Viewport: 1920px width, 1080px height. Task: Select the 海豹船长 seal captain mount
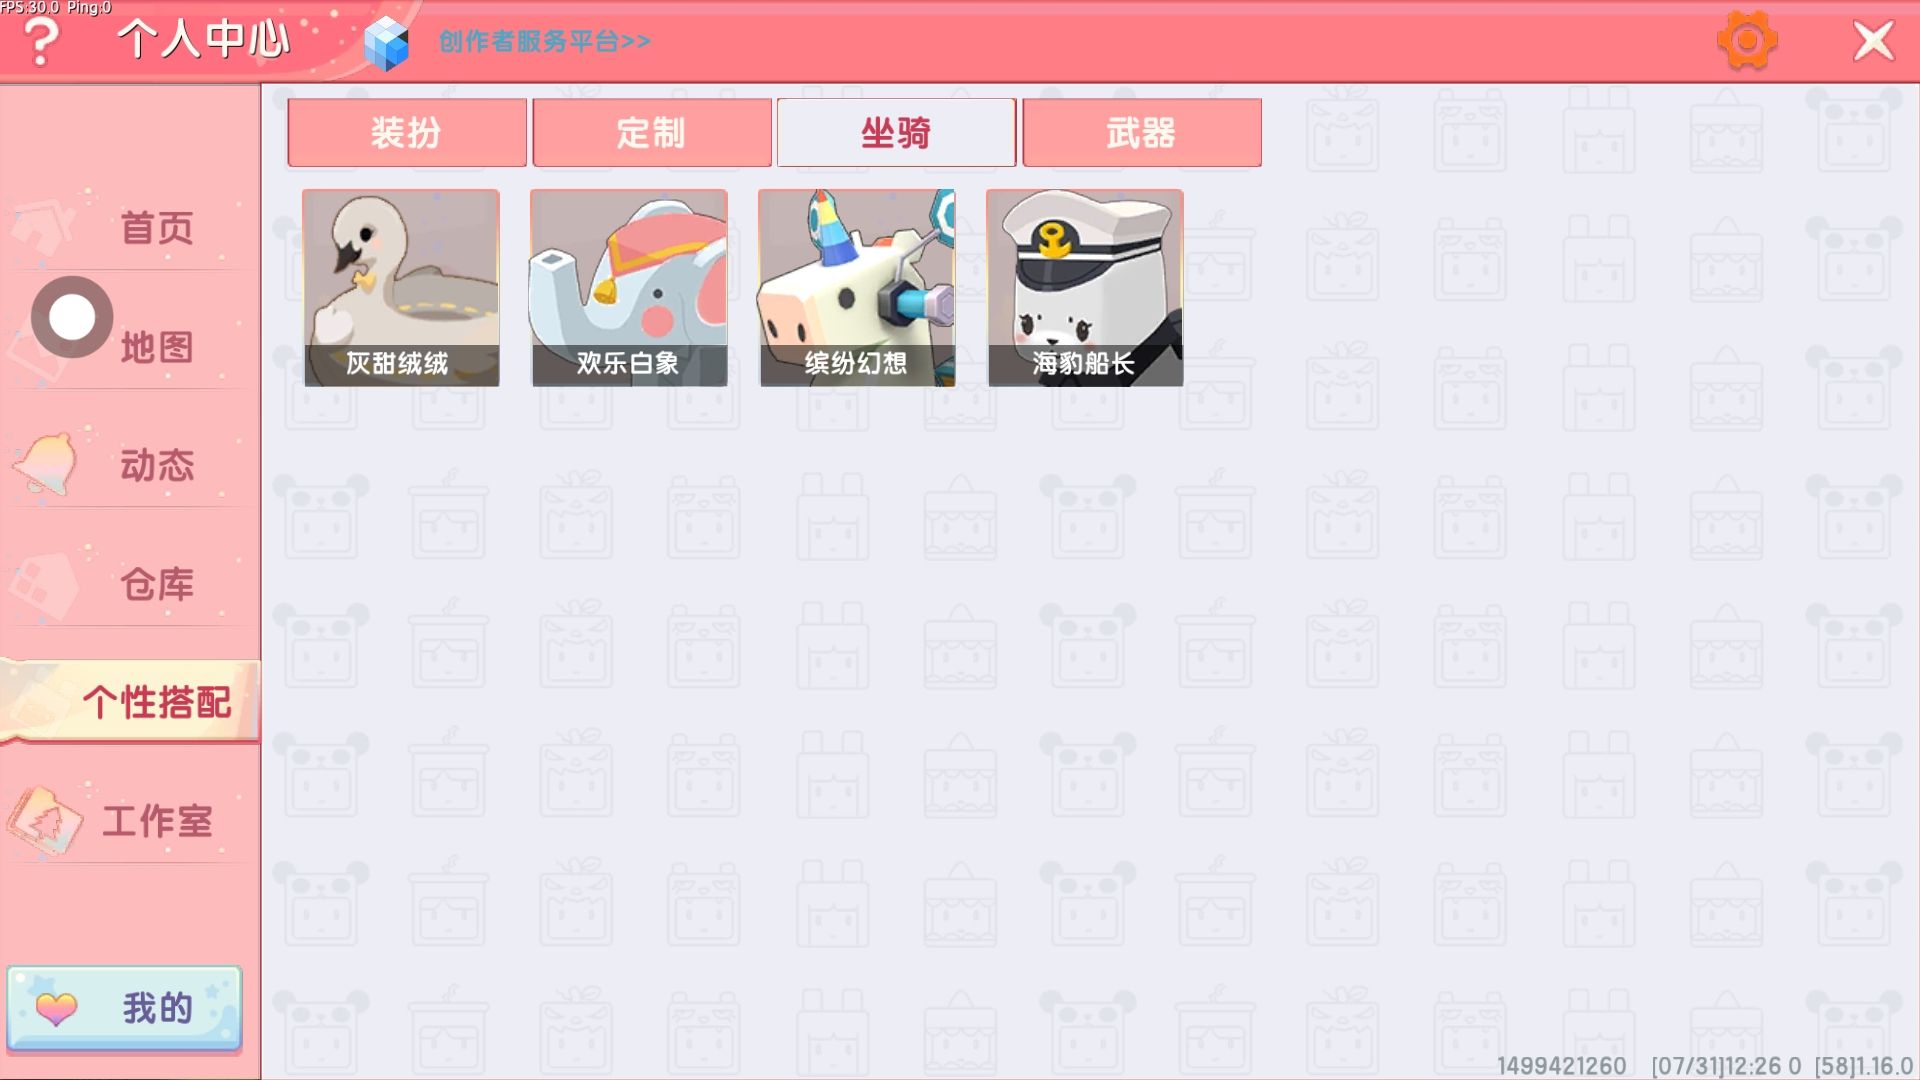(x=1085, y=288)
